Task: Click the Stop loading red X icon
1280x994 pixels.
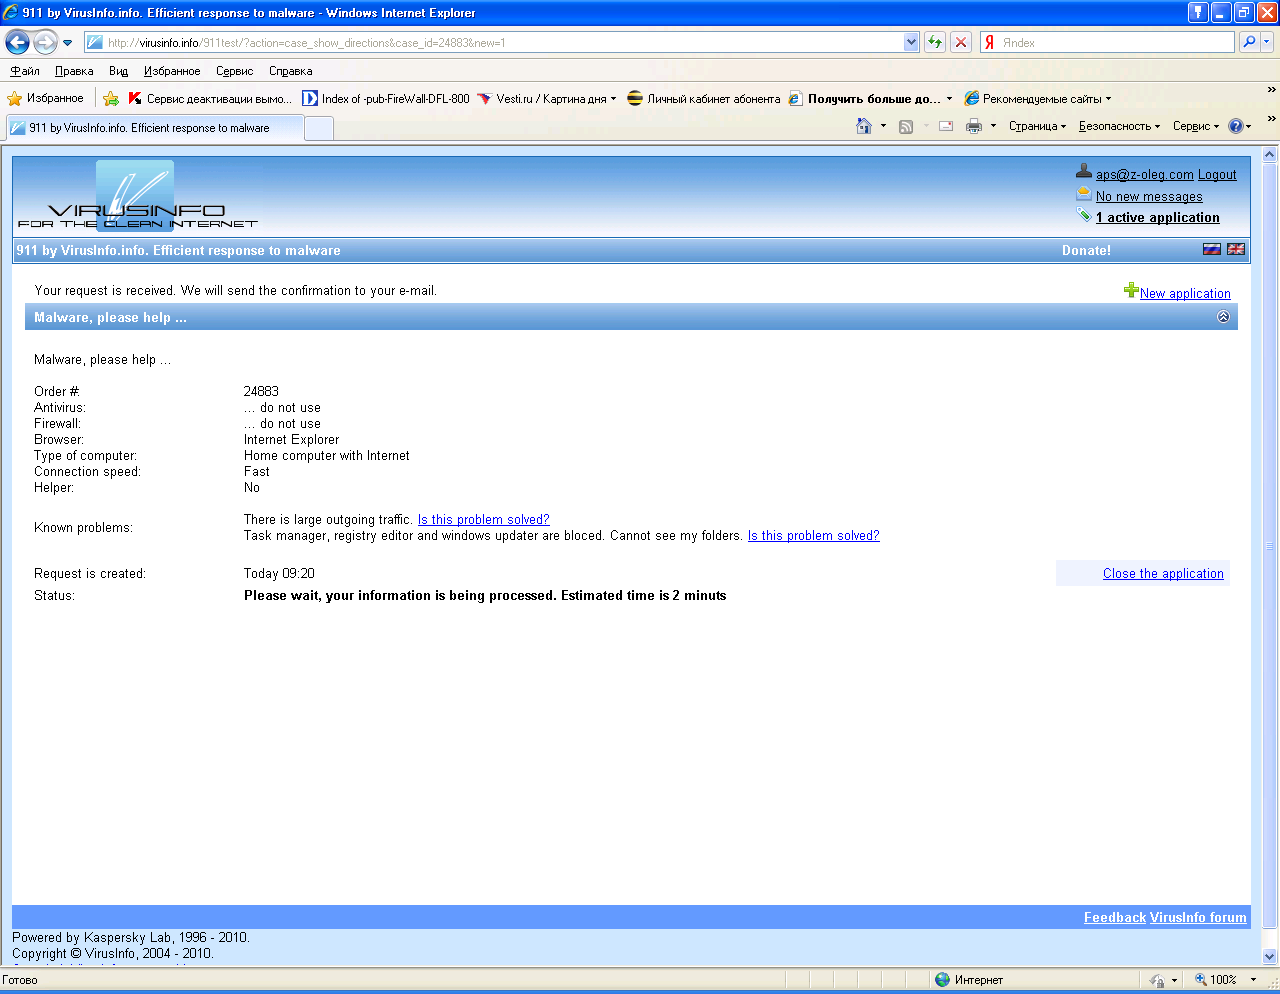Action: pos(961,42)
